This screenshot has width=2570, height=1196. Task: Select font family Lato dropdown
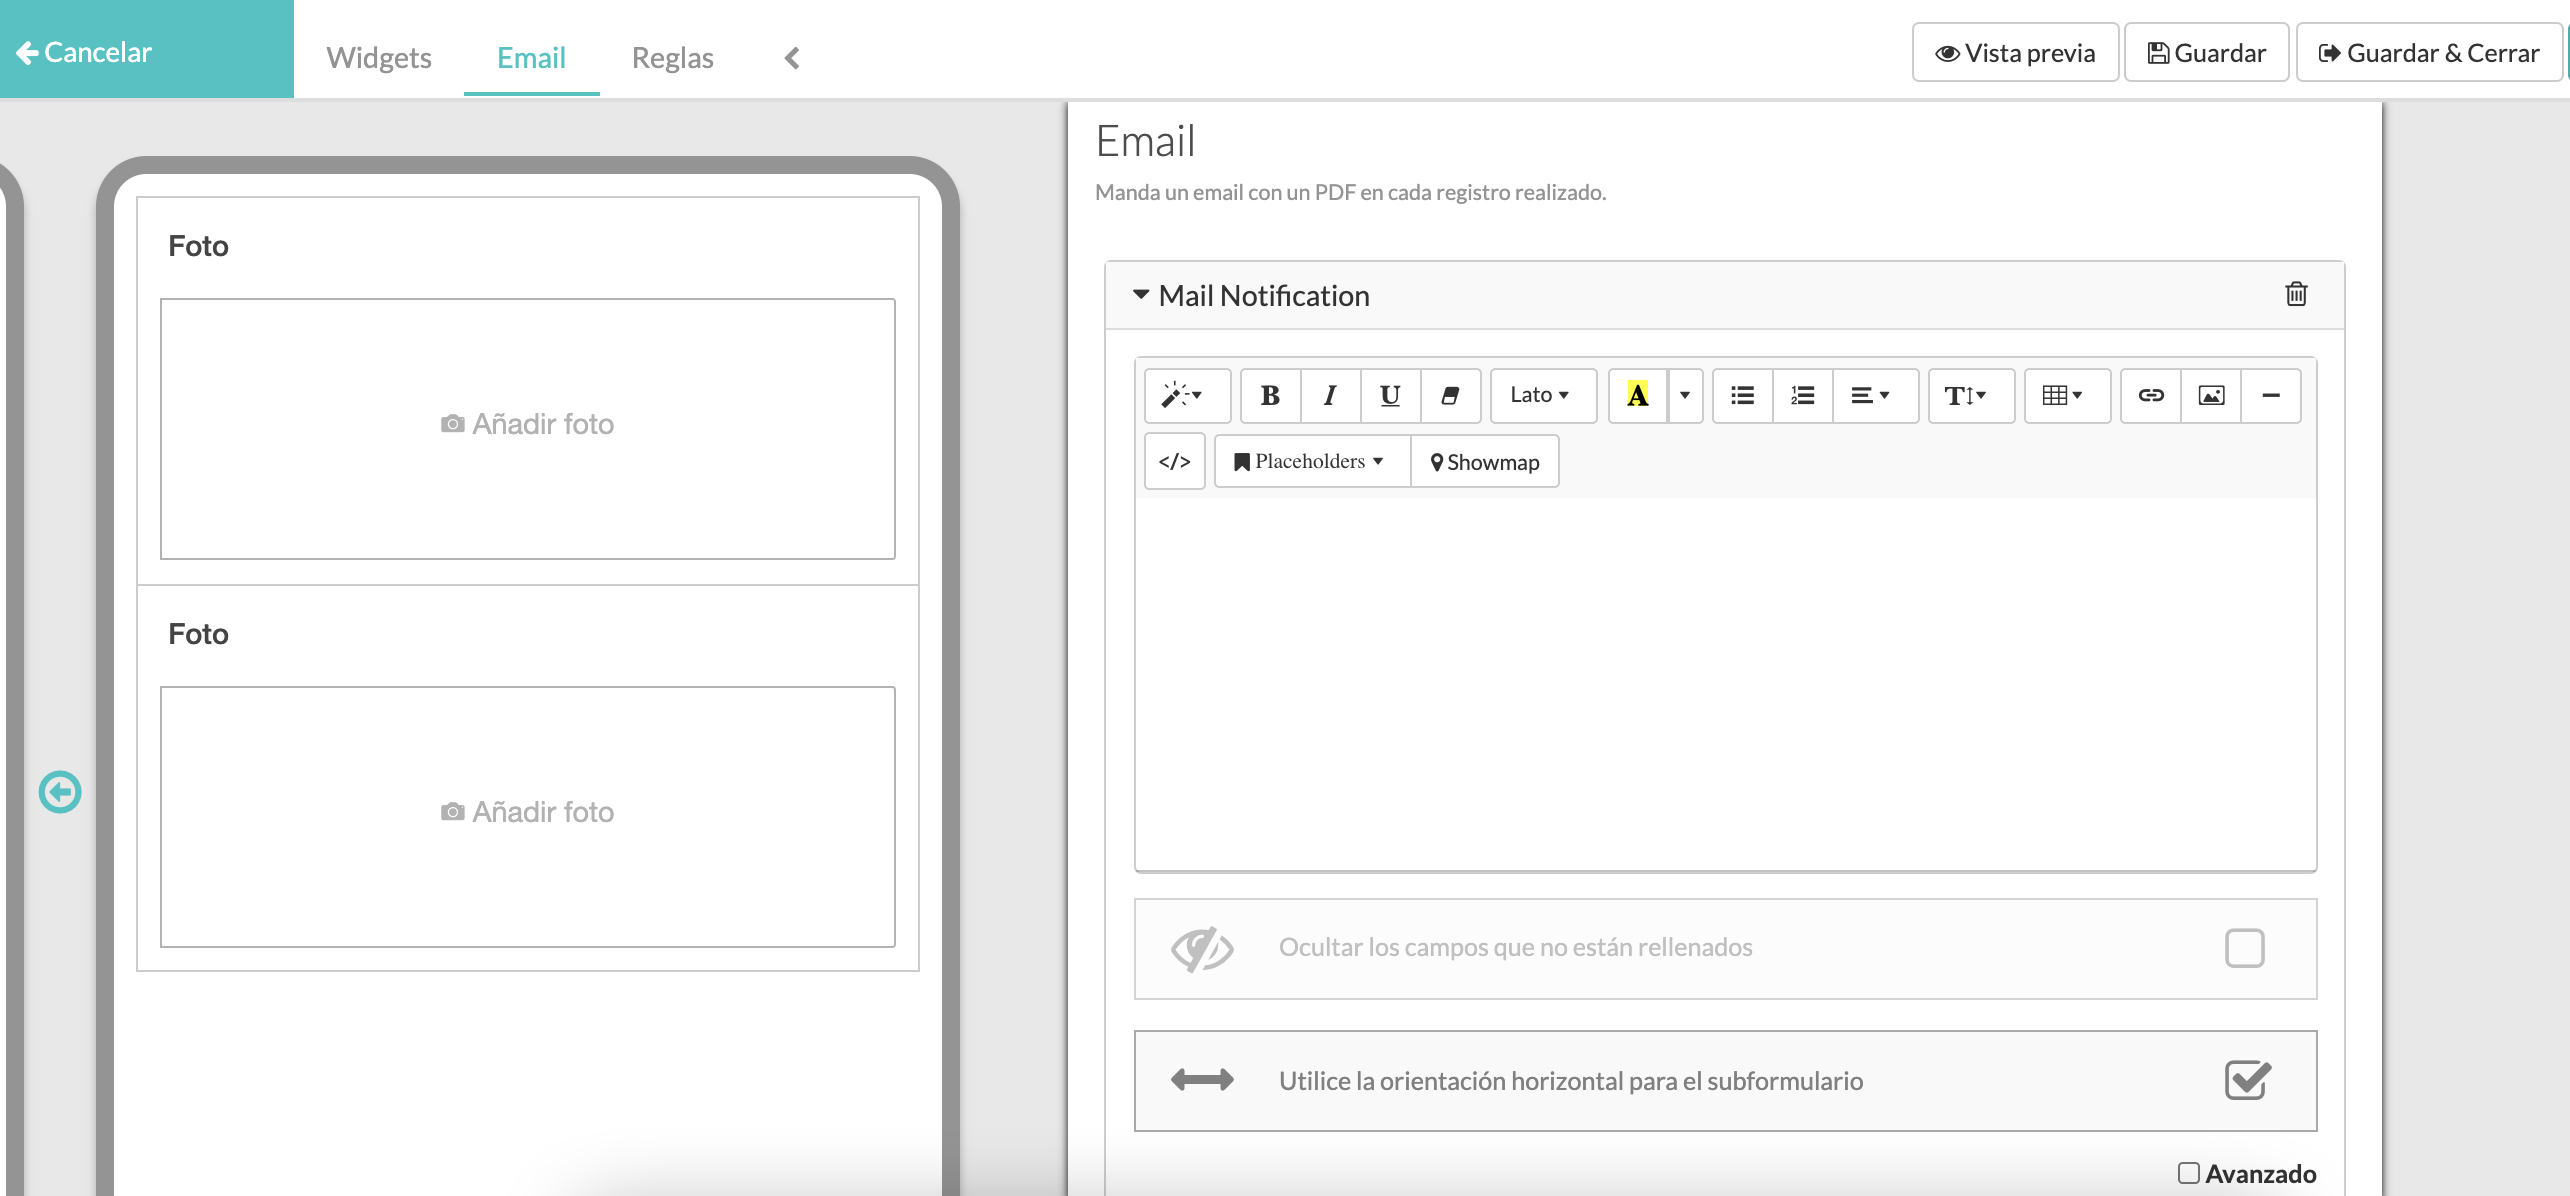click(1539, 395)
